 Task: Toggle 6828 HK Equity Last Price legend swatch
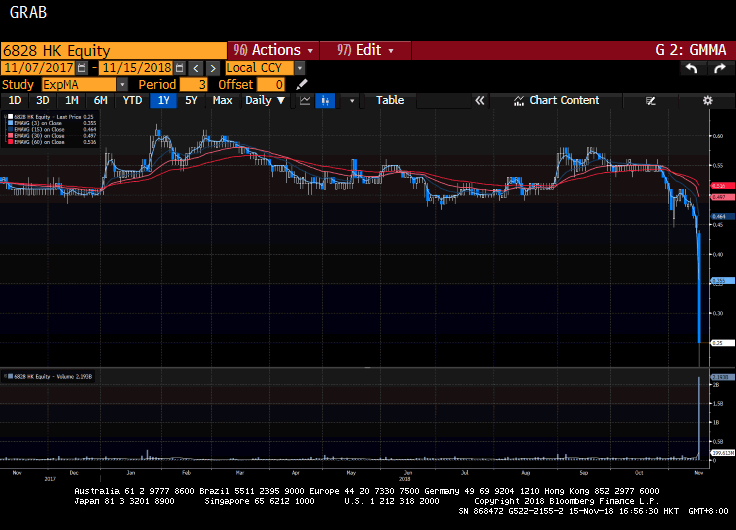(10, 117)
